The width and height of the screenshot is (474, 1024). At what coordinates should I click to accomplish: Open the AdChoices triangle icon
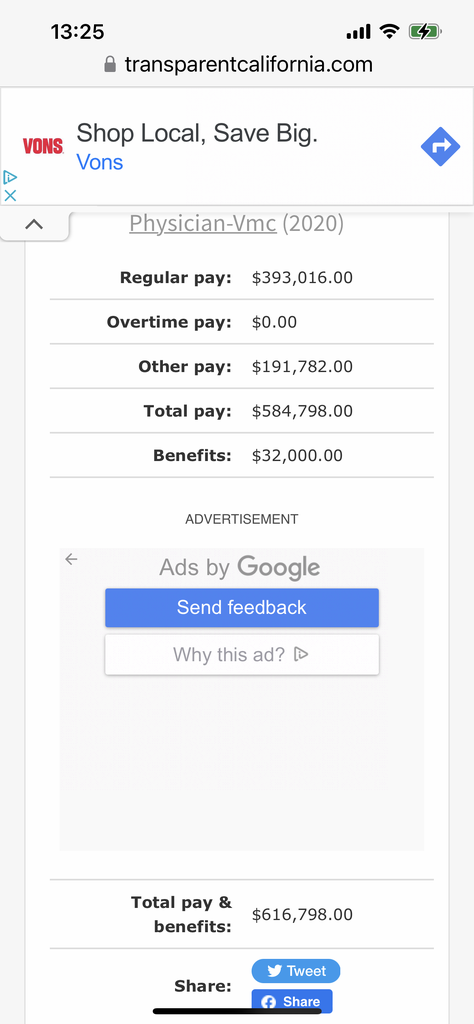10,177
